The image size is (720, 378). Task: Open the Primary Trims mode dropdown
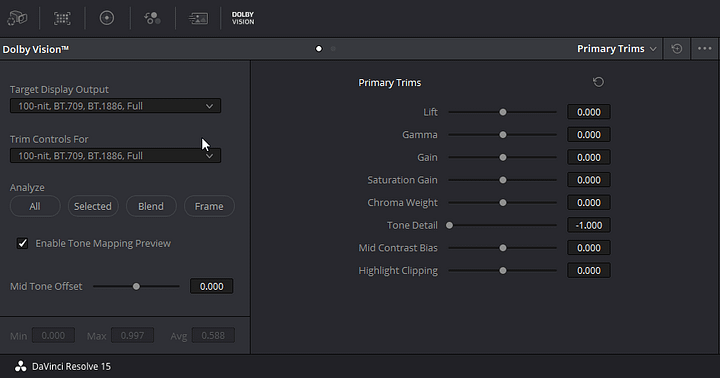(616, 49)
